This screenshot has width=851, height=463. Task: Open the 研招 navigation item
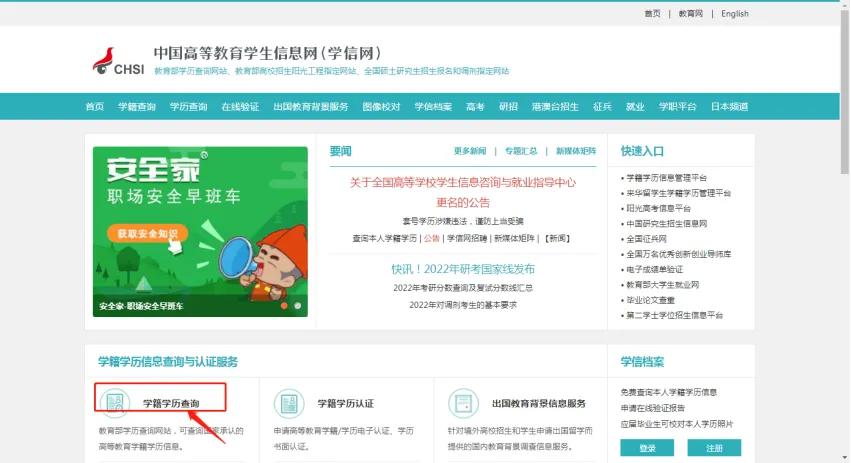(508, 106)
